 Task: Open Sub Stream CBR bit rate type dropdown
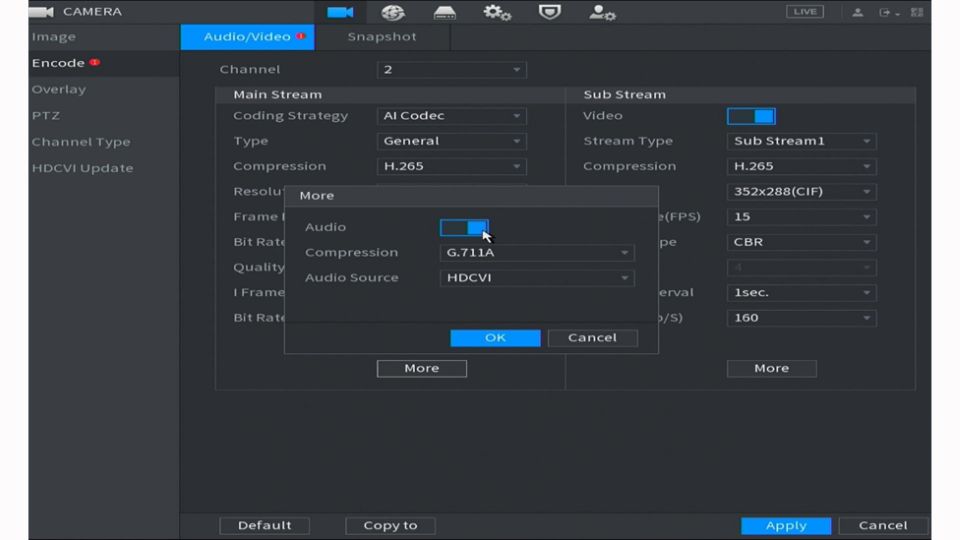click(x=801, y=242)
